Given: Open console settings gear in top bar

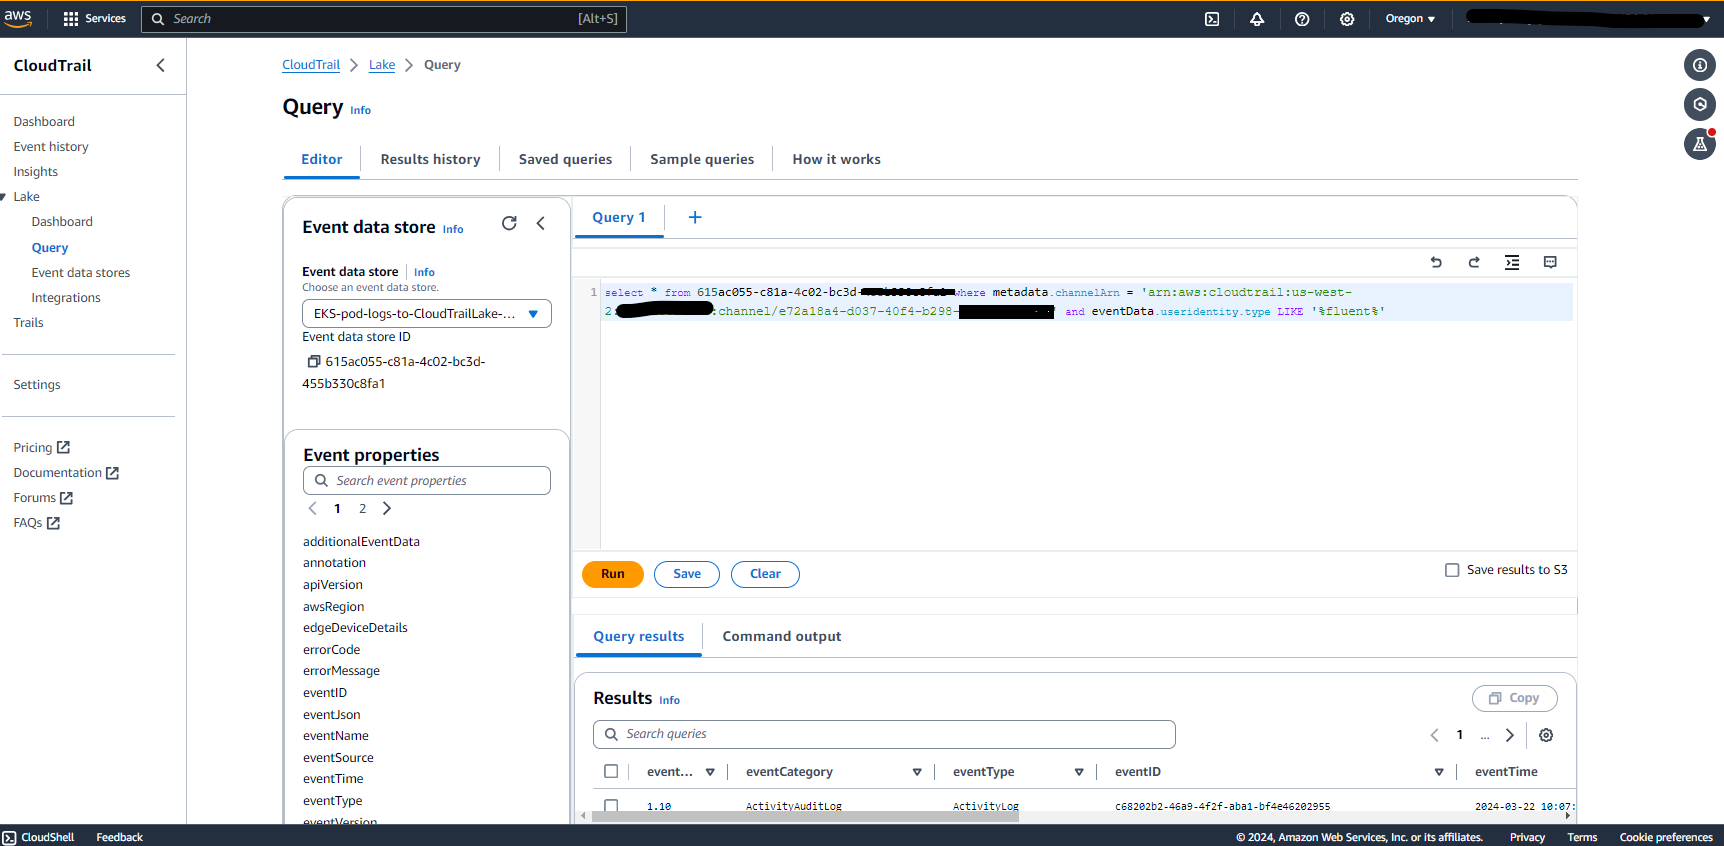Looking at the screenshot, I should (1347, 19).
